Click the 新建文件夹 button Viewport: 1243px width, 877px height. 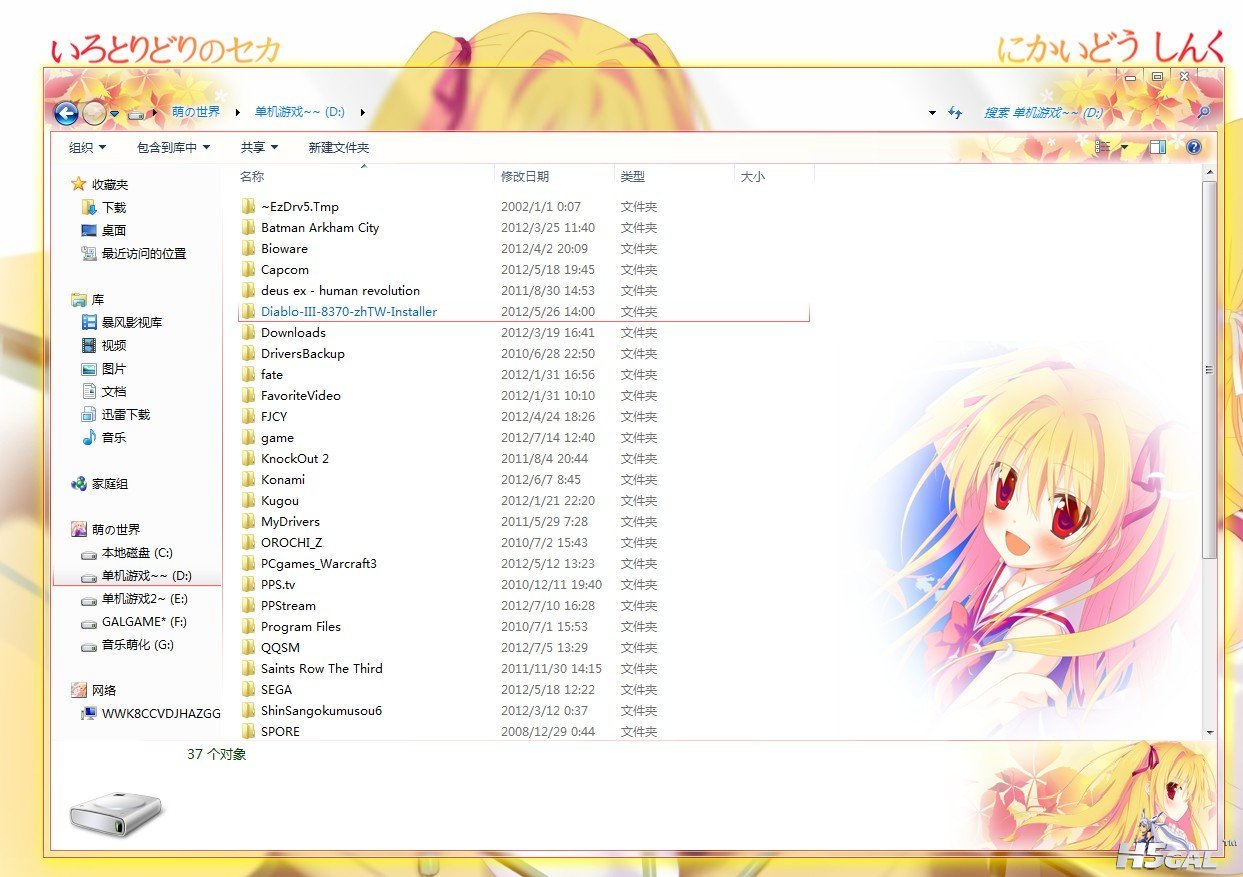[338, 147]
